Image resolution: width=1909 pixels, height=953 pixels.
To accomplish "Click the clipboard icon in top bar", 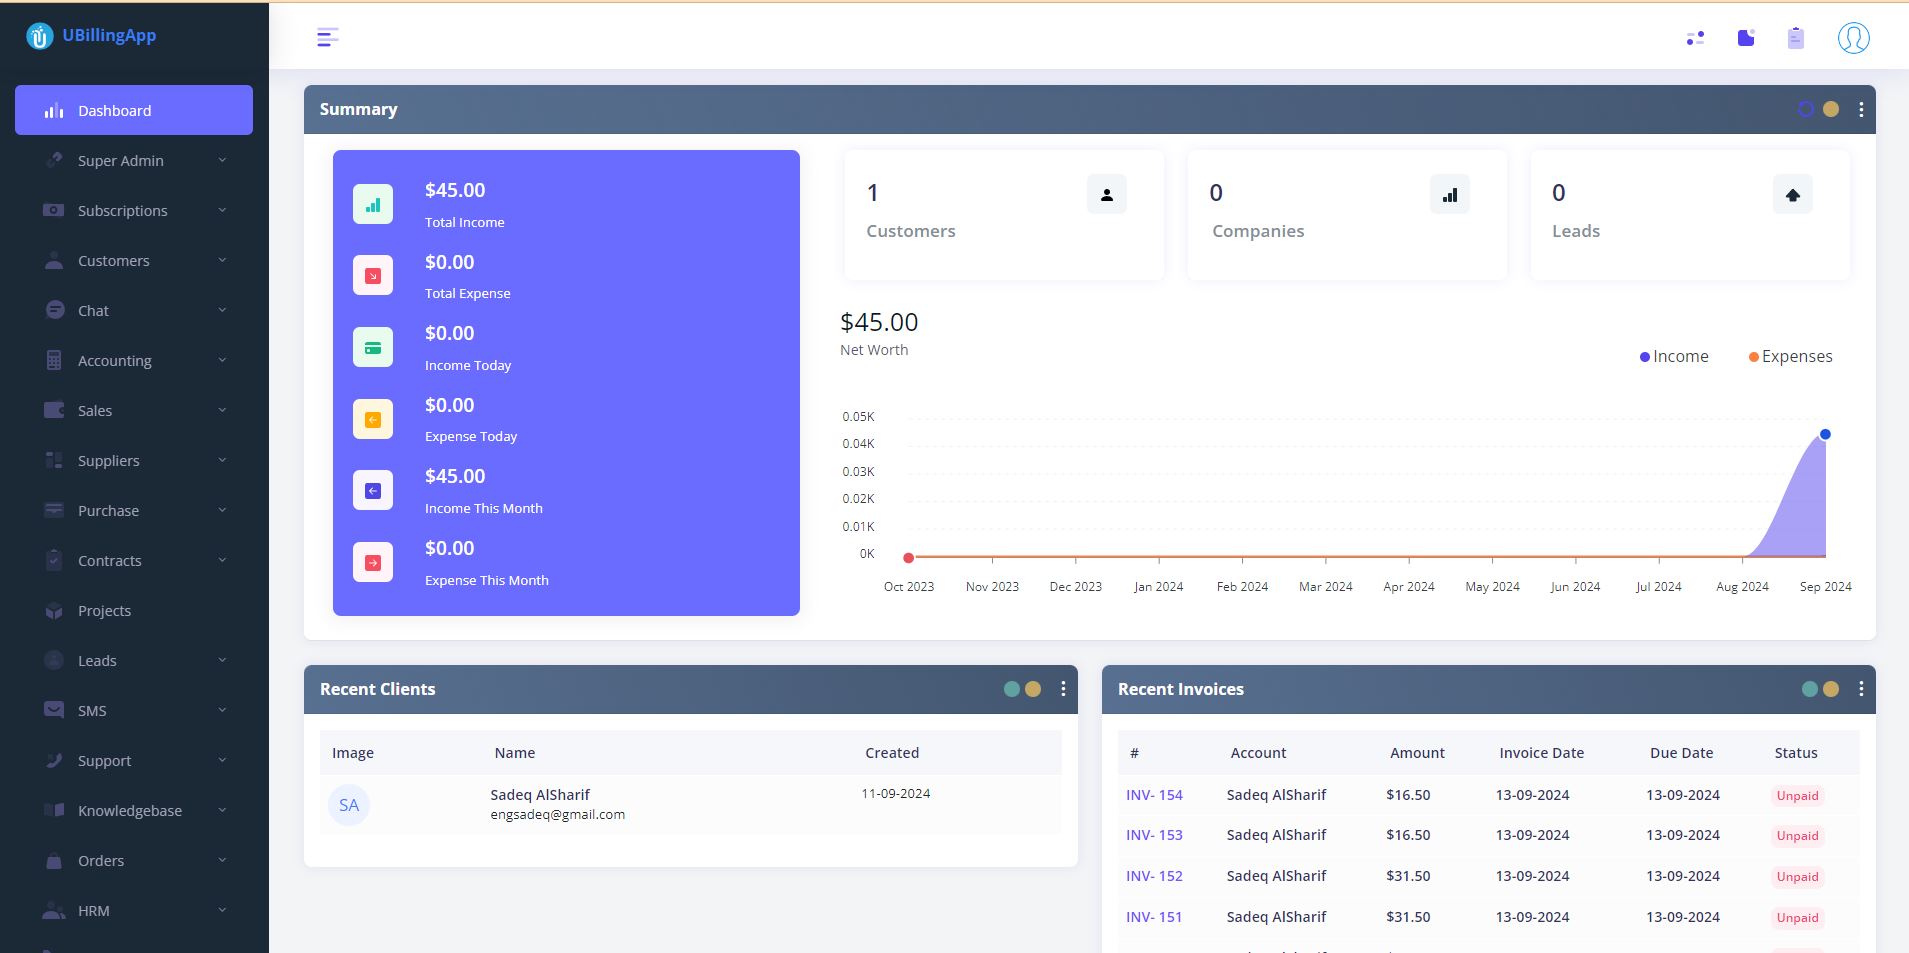I will click(1795, 38).
